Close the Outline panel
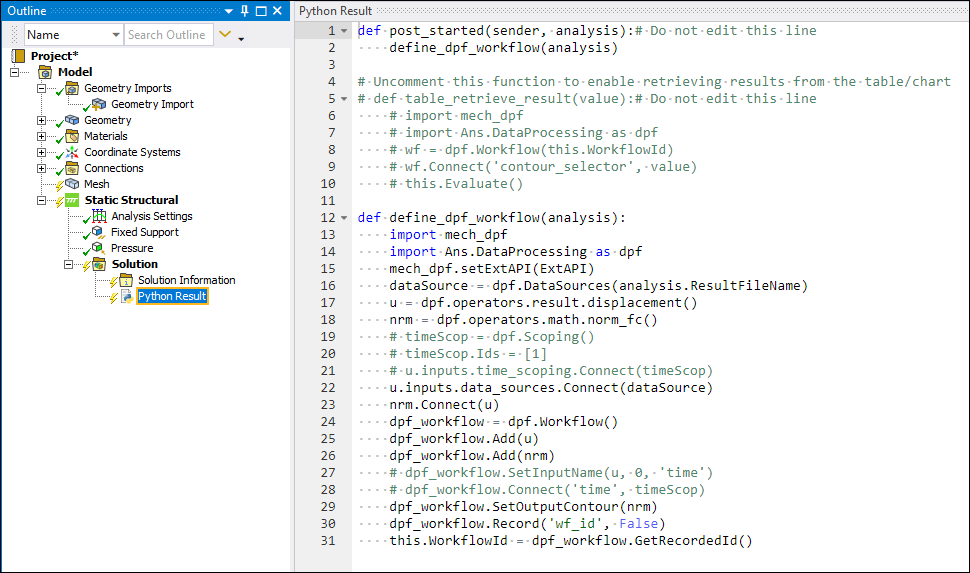The height and width of the screenshot is (573, 970). click(277, 11)
